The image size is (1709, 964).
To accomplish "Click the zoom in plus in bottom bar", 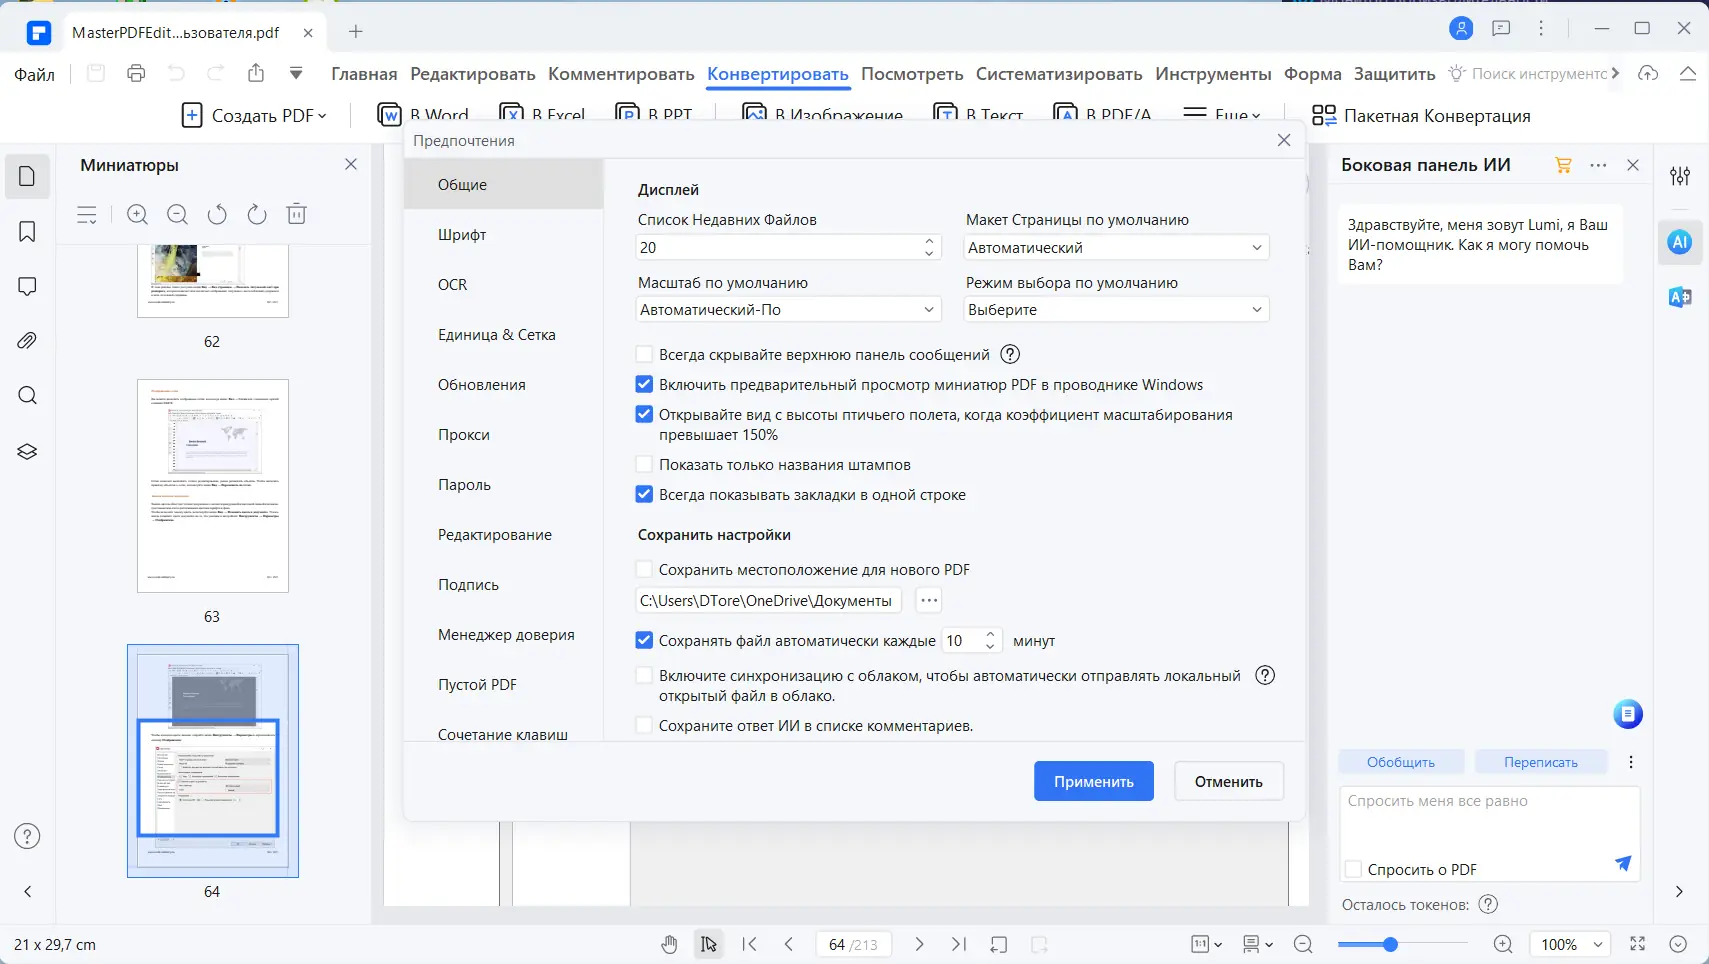I will pyautogui.click(x=1503, y=944).
